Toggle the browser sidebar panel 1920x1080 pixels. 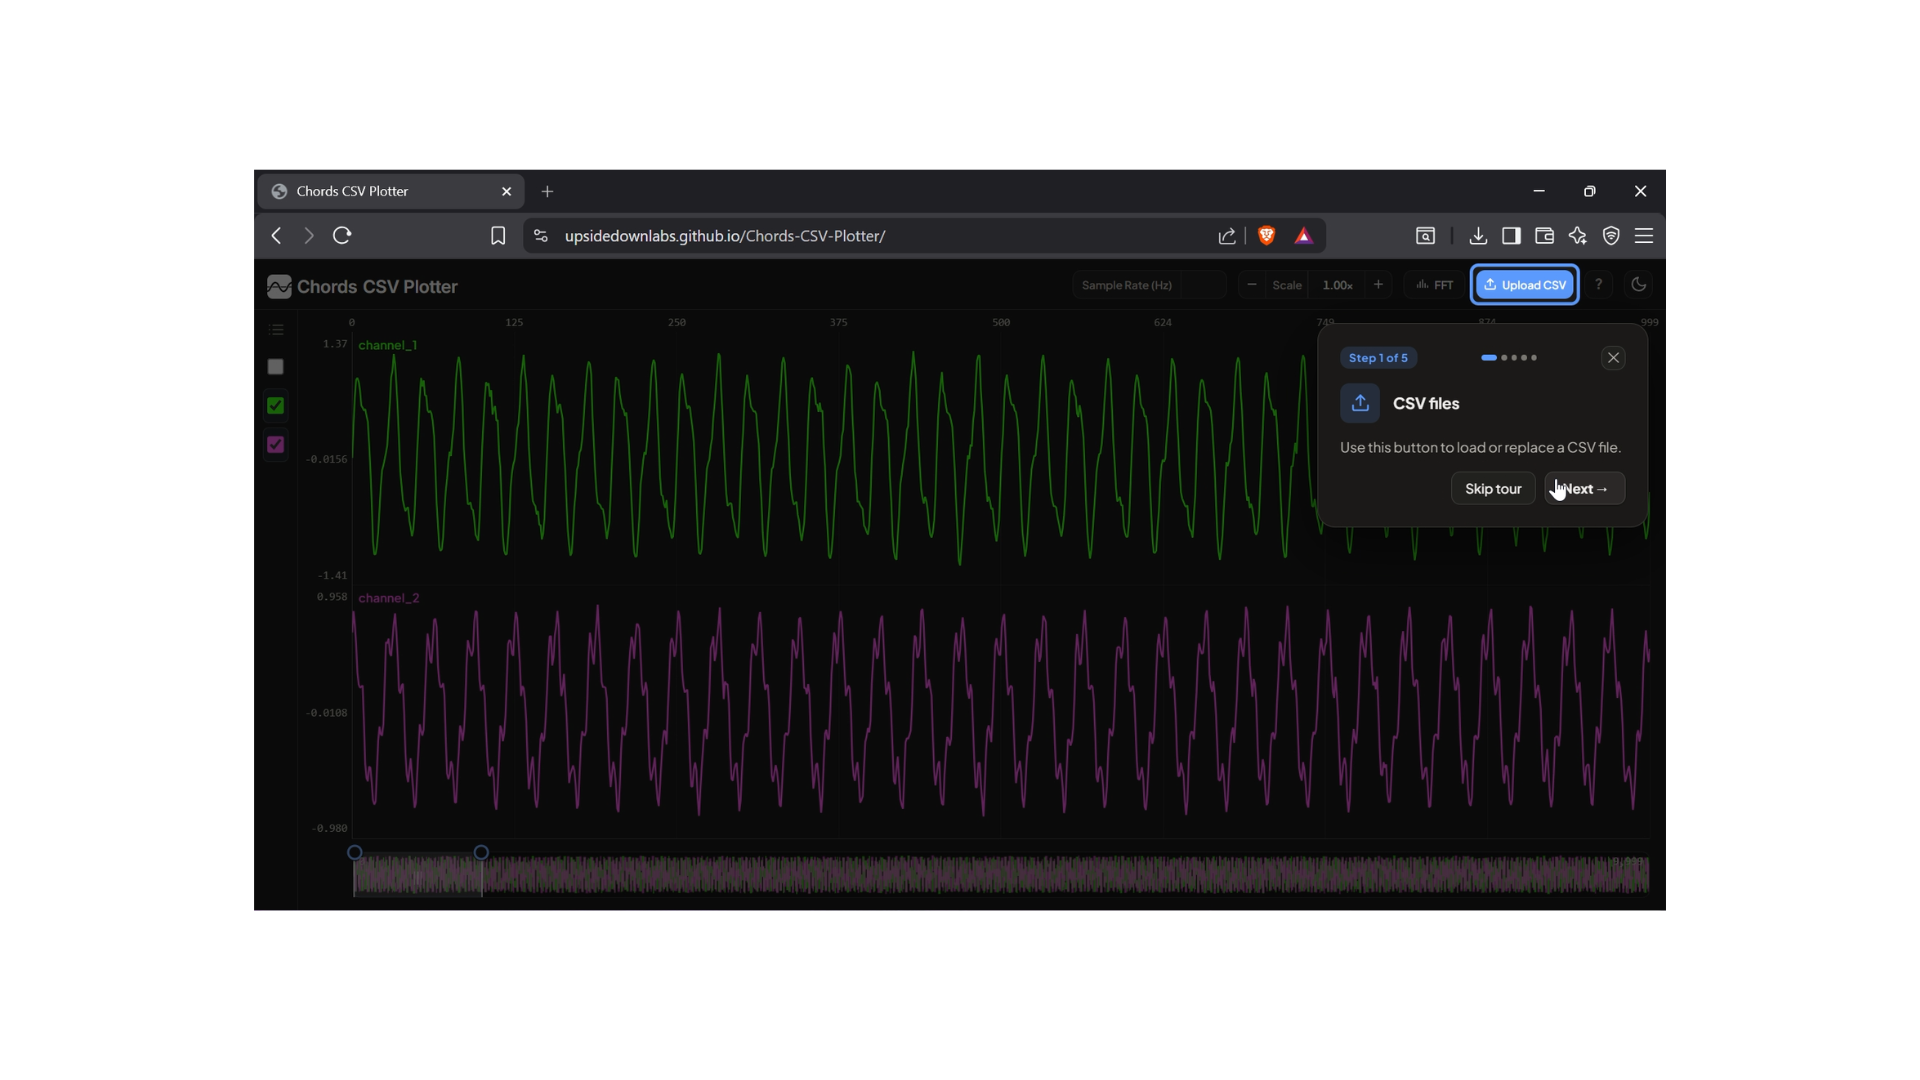(x=1511, y=236)
